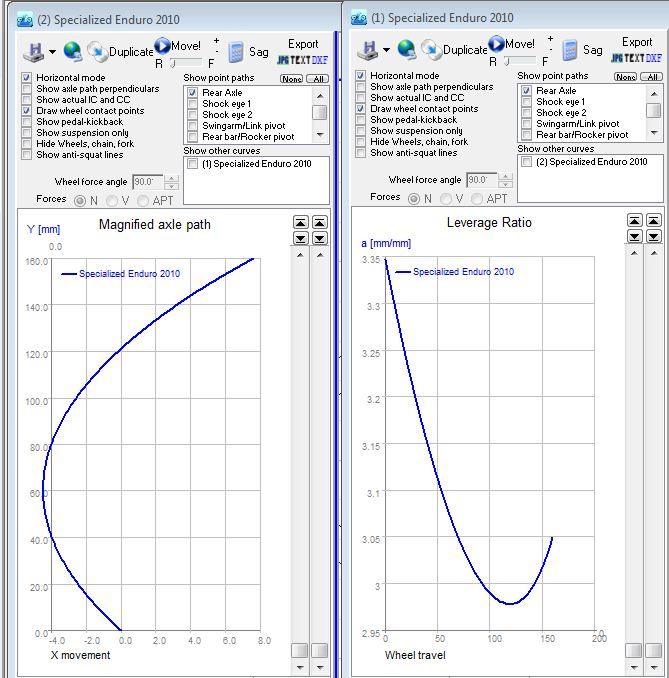This screenshot has width=669, height=678.
Task: Click the Move! play icon in window (1)
Action: pyautogui.click(x=496, y=44)
